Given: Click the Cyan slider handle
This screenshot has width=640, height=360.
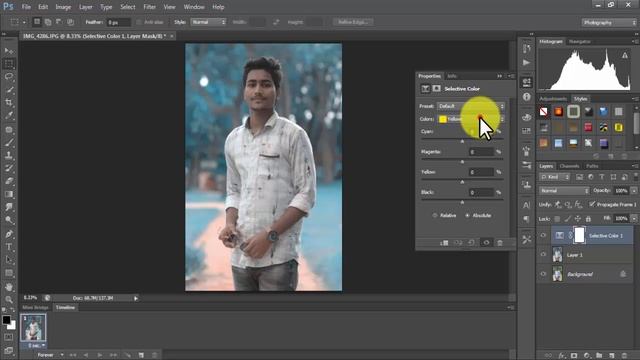Looking at the screenshot, I should [462, 141].
